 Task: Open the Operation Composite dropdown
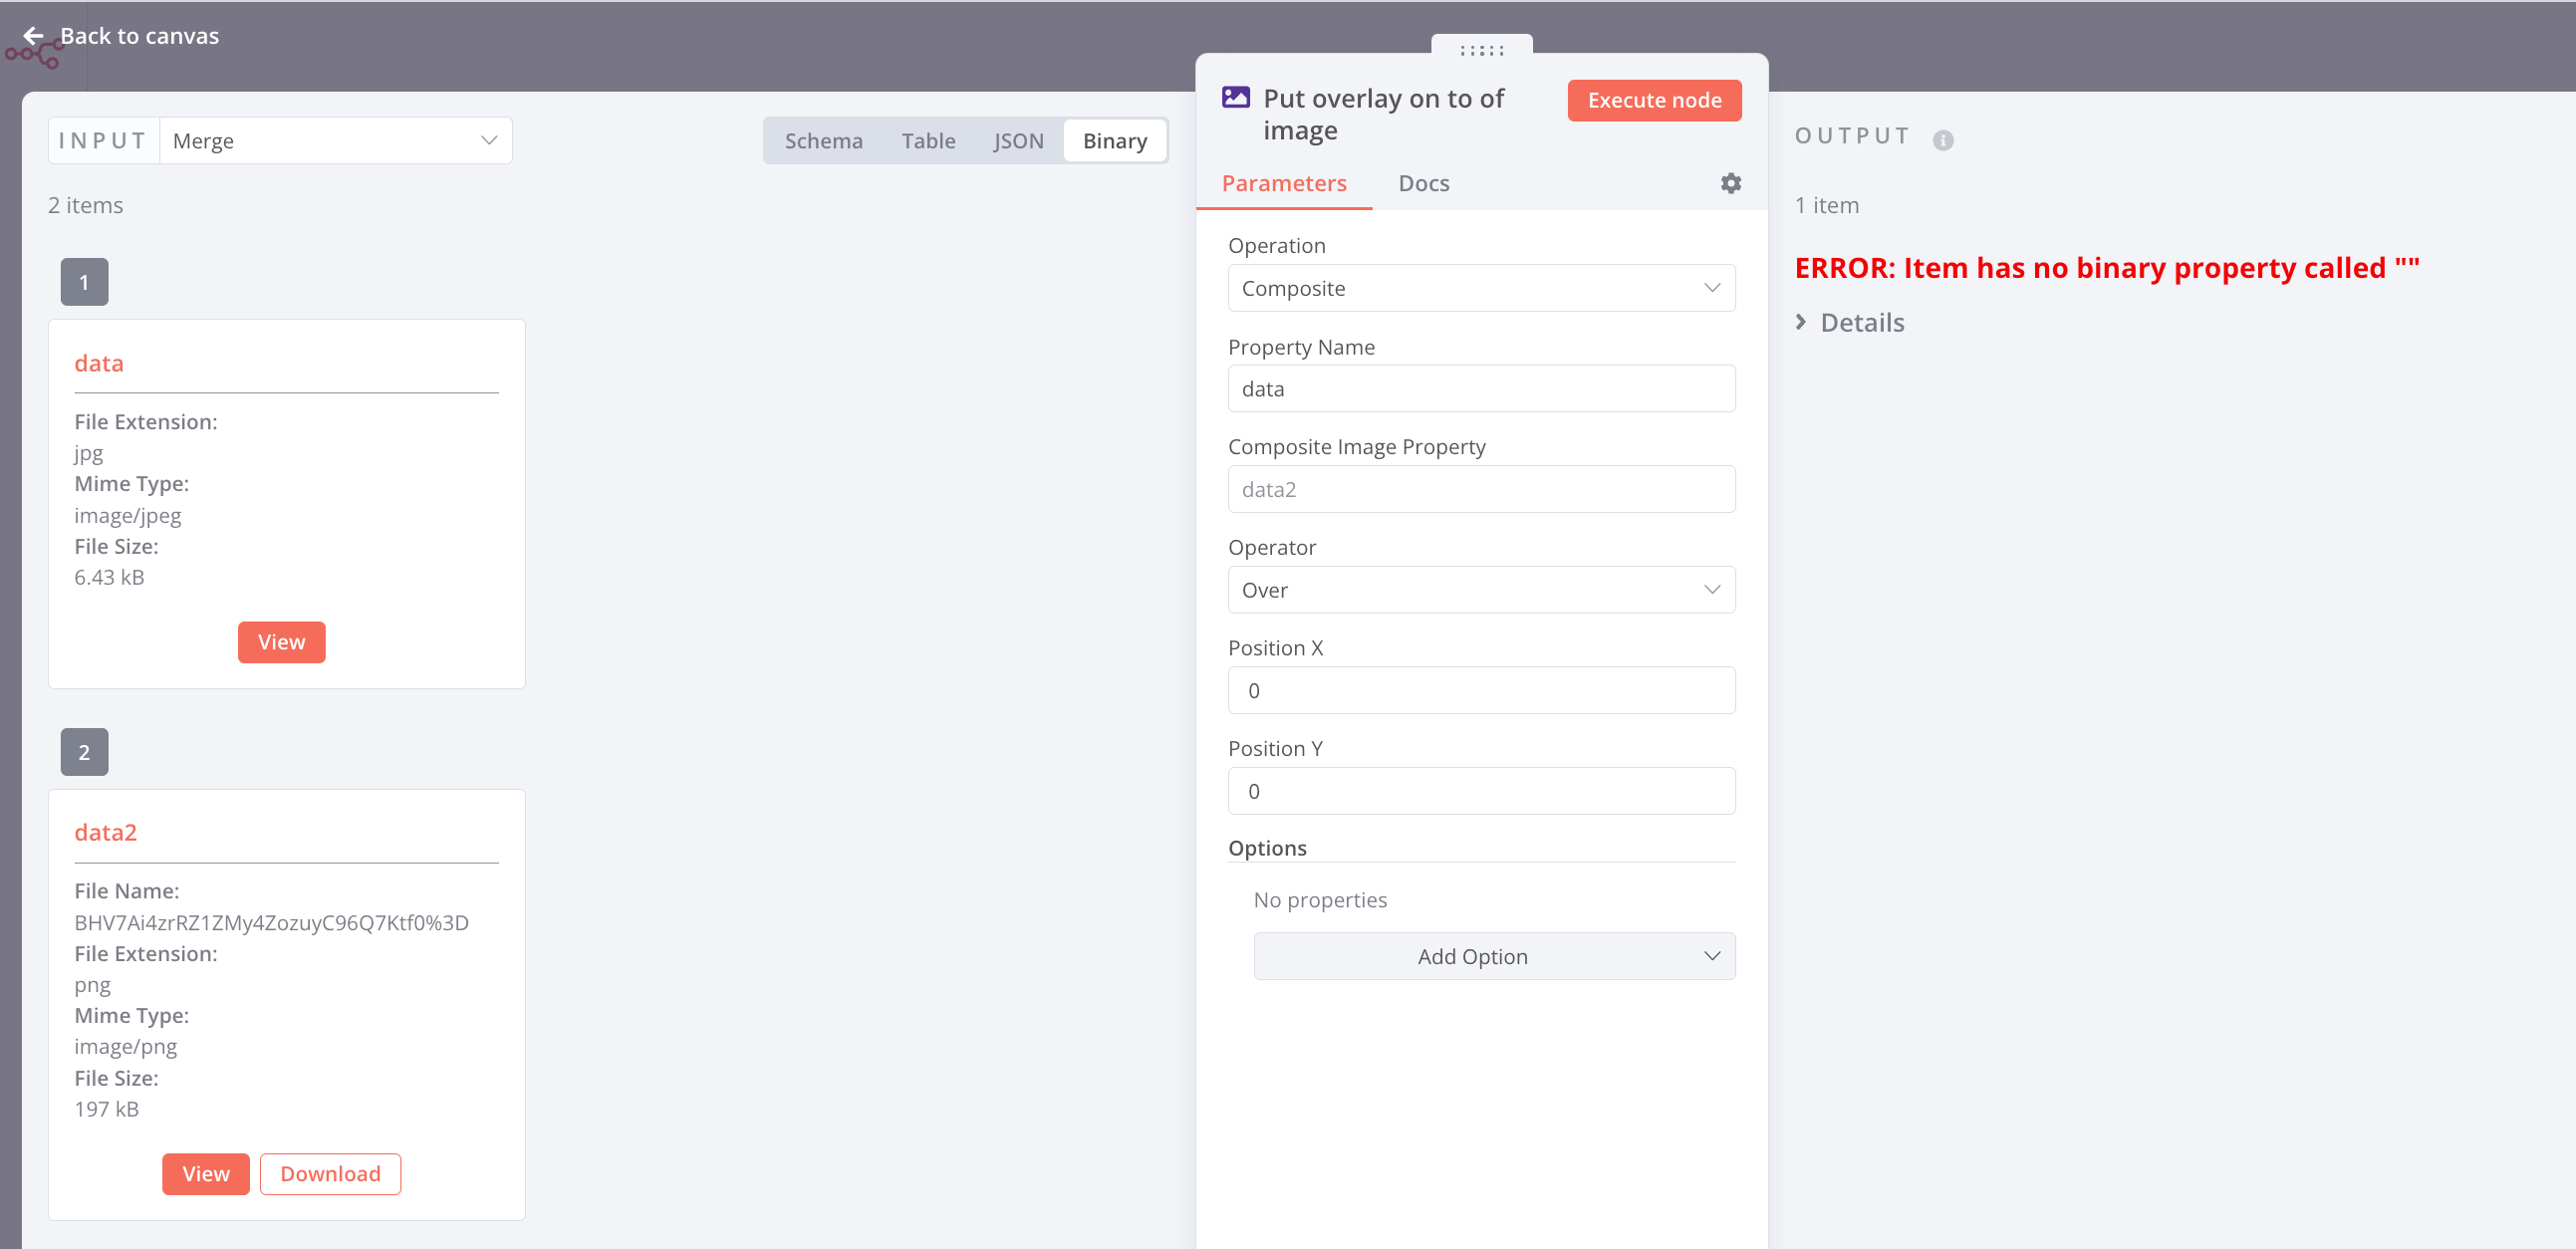tap(1481, 288)
